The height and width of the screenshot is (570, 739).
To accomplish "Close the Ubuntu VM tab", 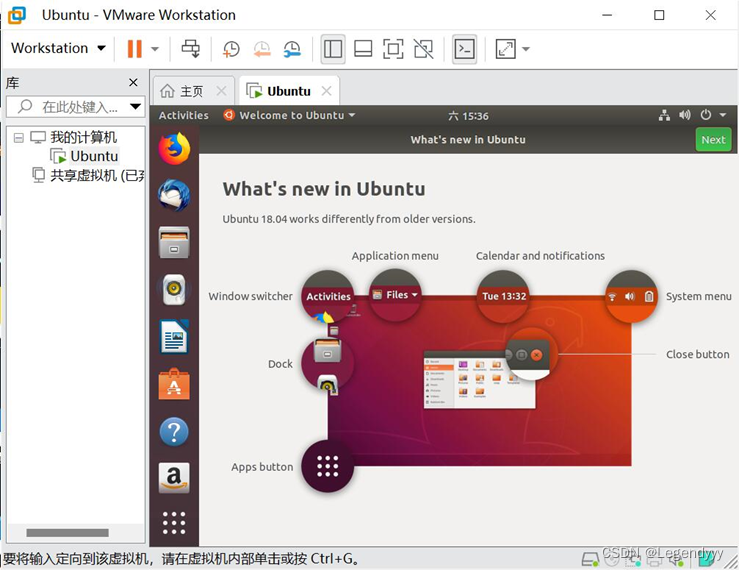I will (x=326, y=91).
